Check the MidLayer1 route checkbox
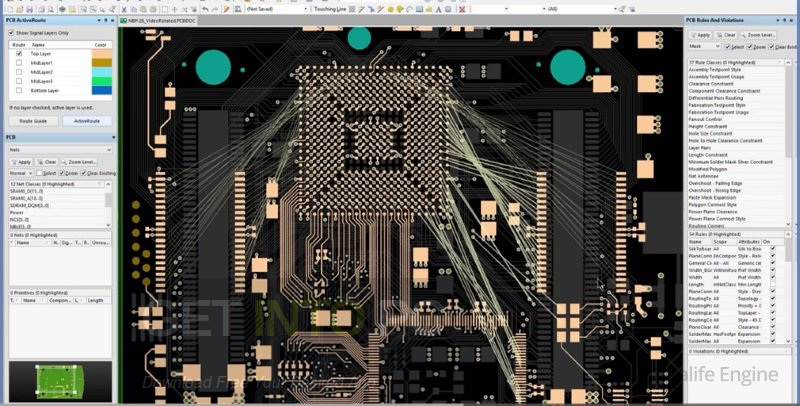Viewport: 800px width, 406px height. (x=19, y=63)
